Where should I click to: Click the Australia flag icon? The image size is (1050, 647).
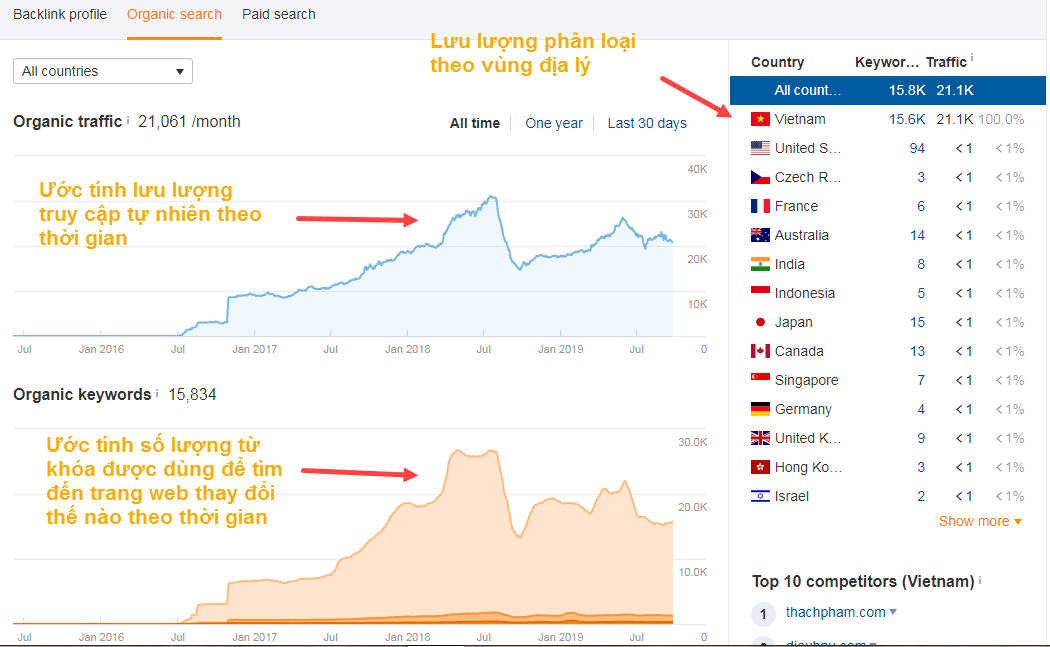pos(759,235)
